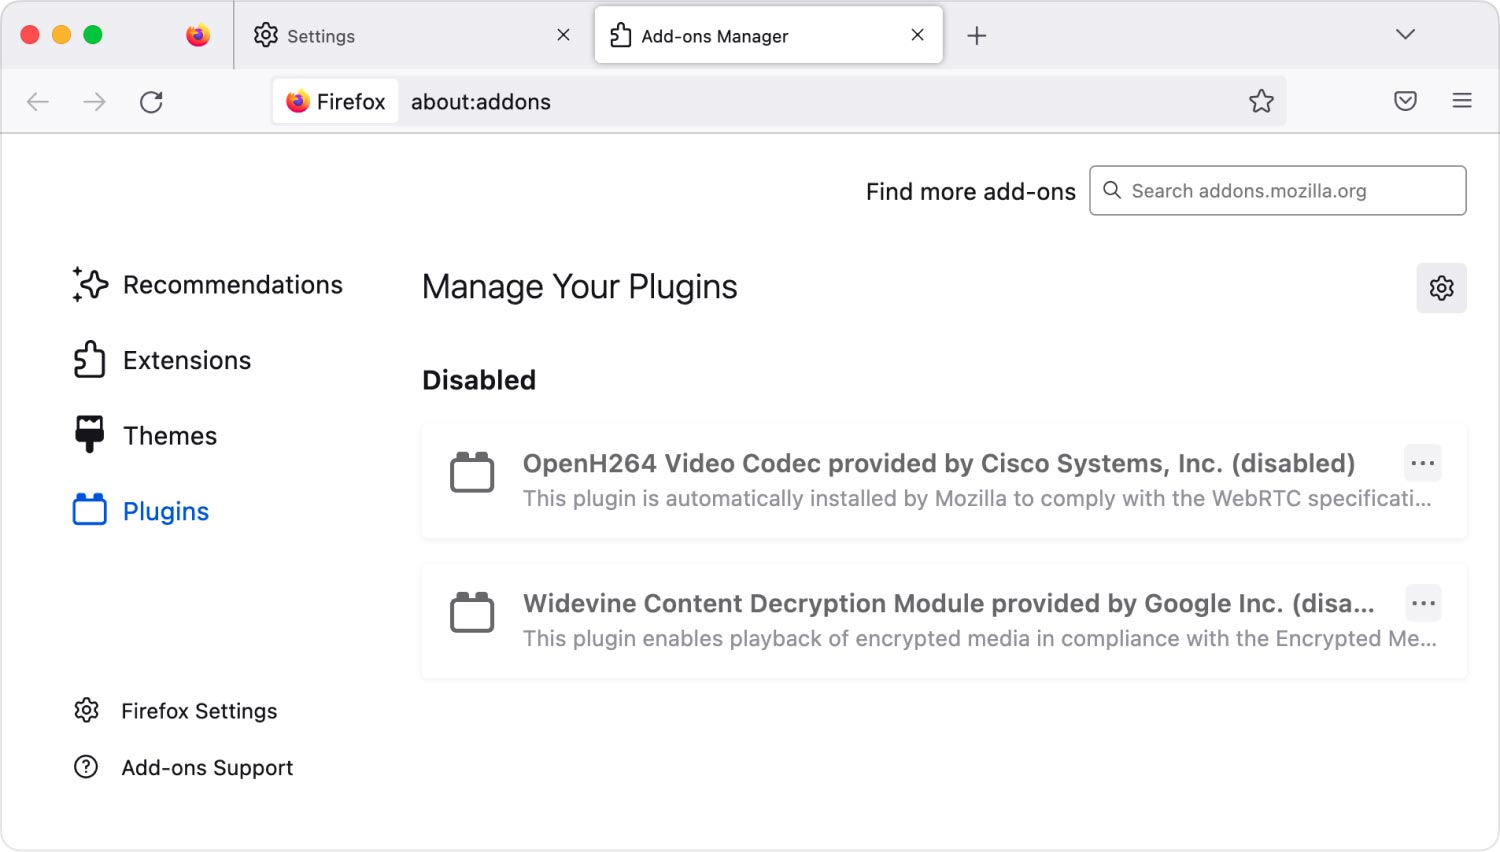Open OpenH264 Video Codec plugin details

click(x=944, y=481)
